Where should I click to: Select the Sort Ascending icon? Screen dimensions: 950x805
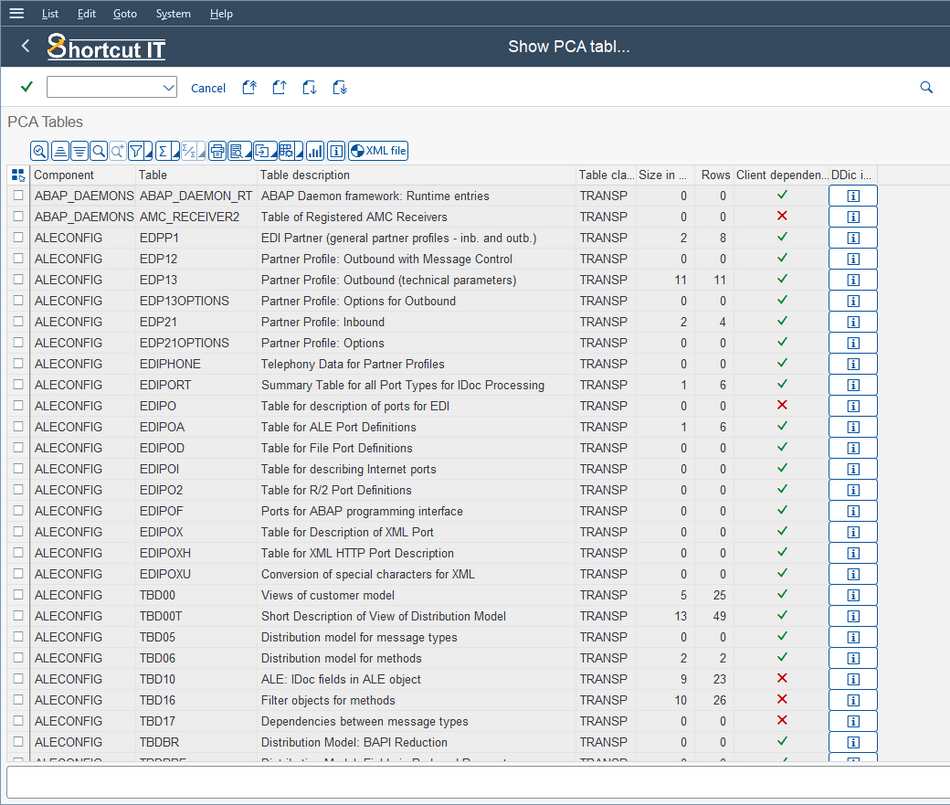tap(60, 150)
